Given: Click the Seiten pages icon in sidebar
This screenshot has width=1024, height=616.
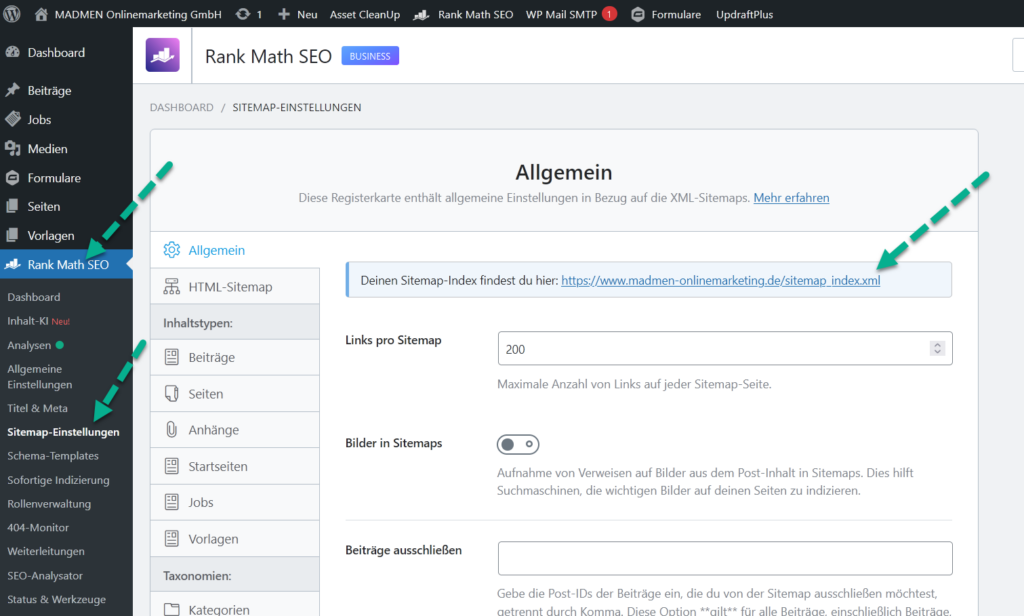Looking at the screenshot, I should click(12, 206).
